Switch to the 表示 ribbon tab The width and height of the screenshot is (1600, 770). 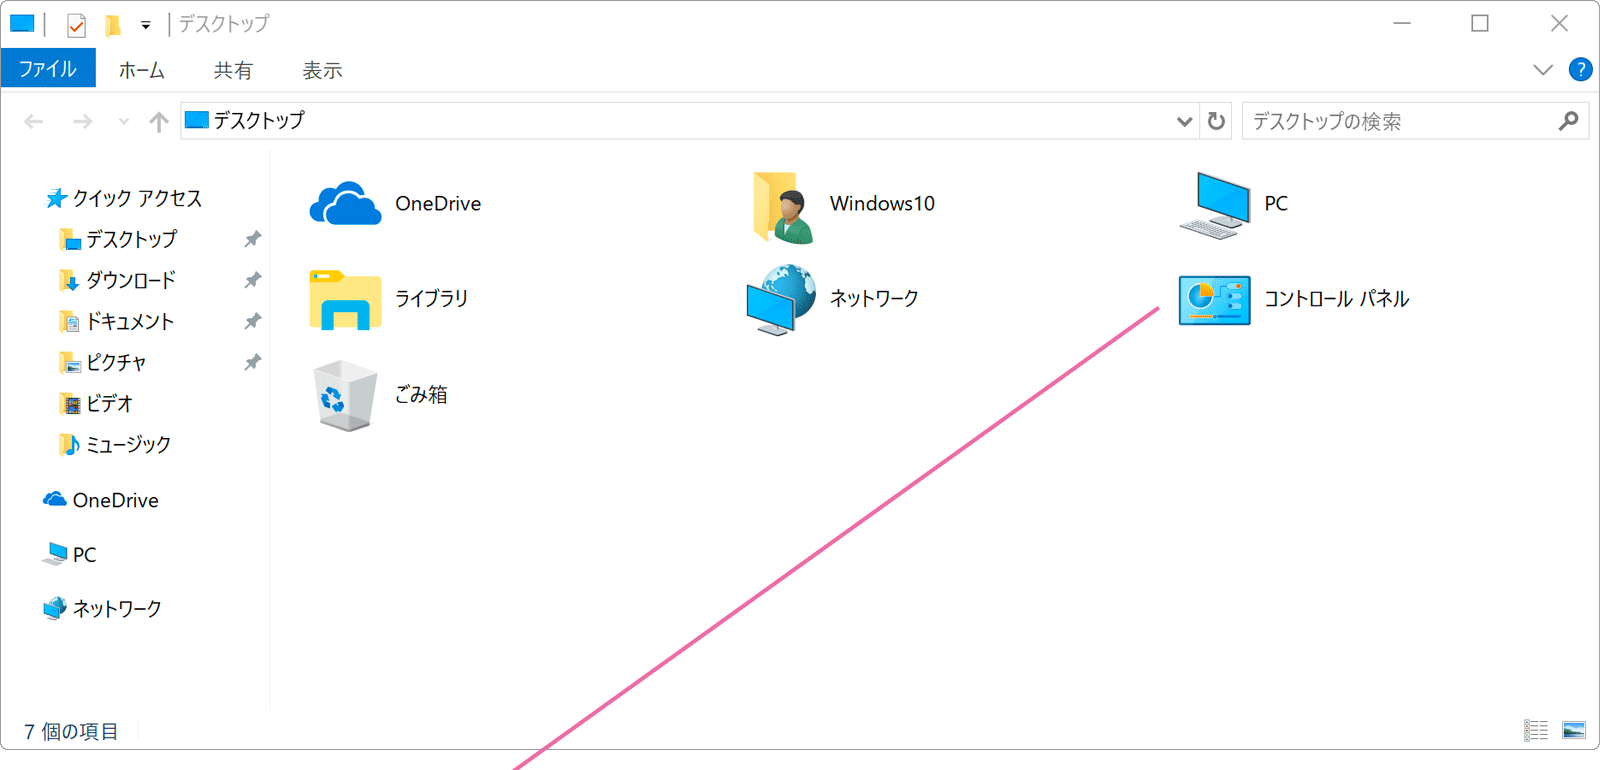tap(322, 70)
